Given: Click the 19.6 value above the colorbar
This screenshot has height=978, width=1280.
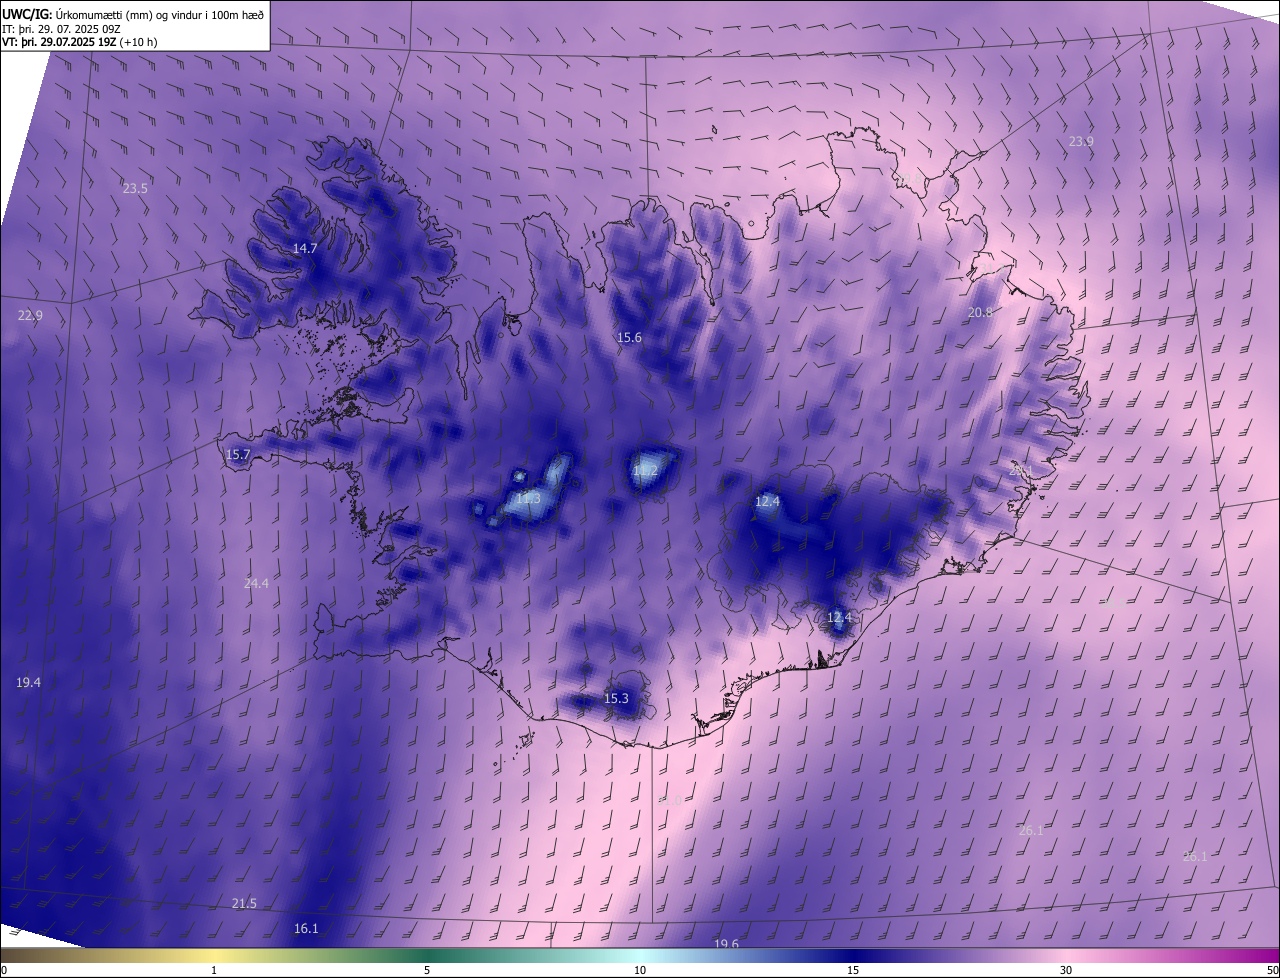Looking at the screenshot, I should [726, 944].
